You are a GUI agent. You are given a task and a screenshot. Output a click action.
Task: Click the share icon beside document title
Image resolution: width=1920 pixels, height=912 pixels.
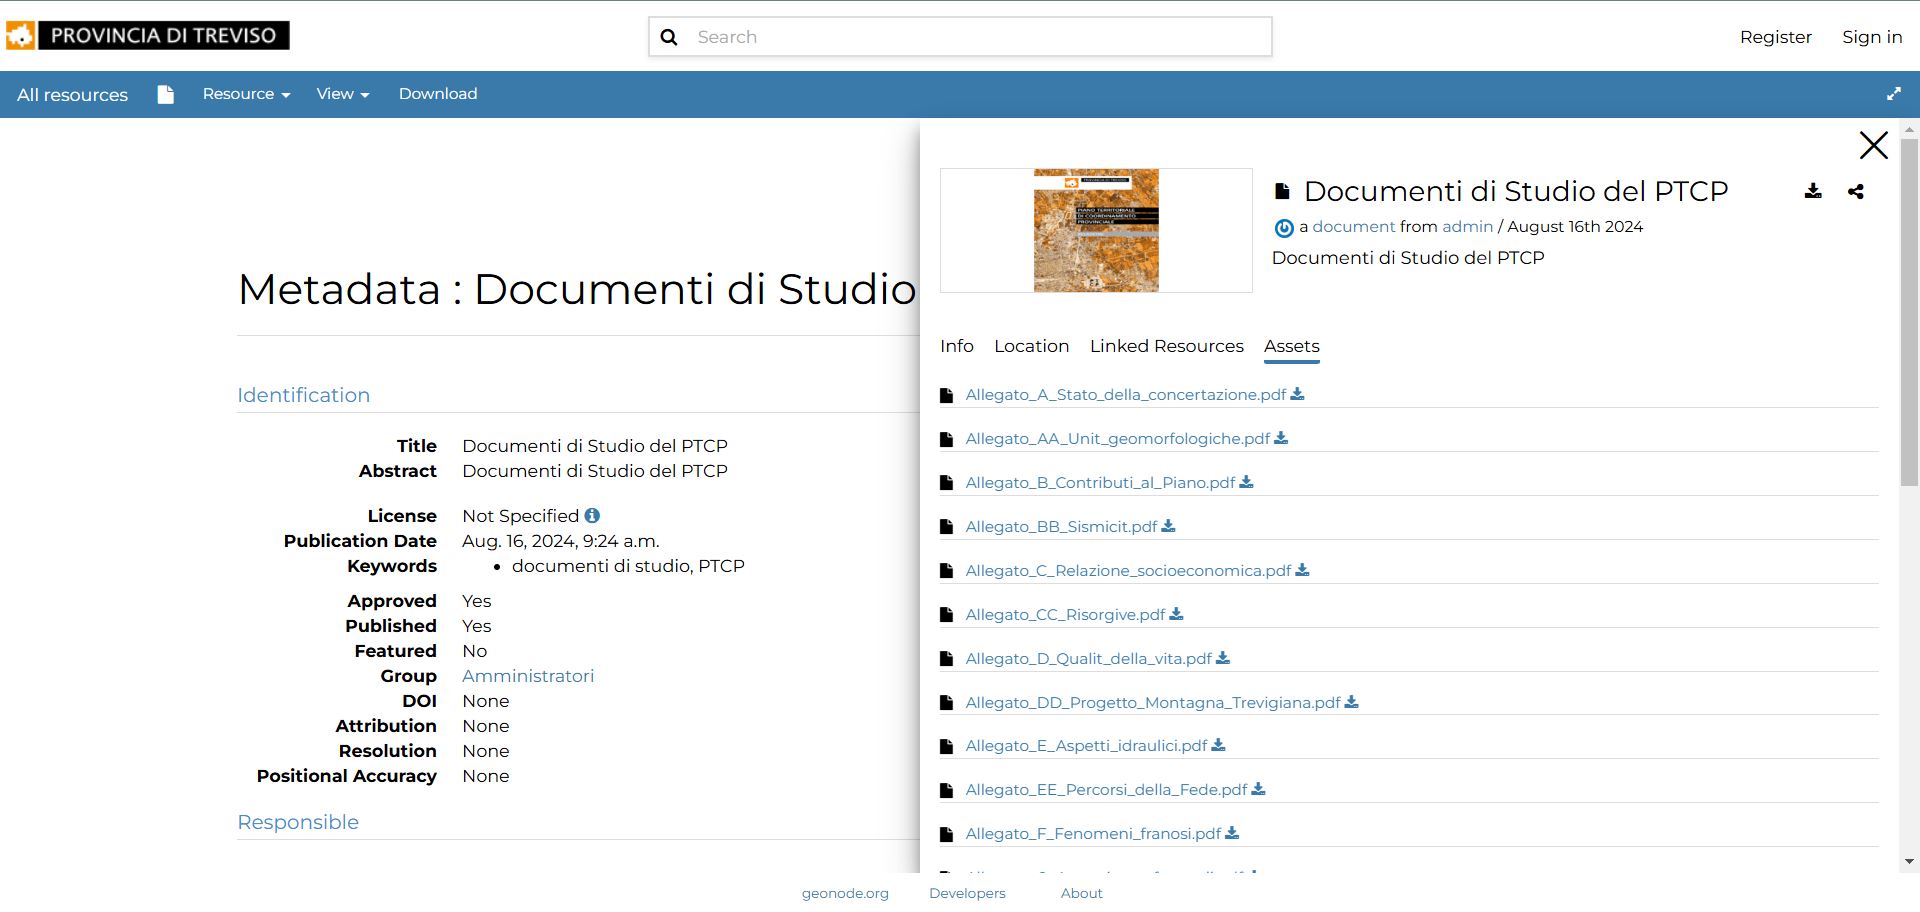point(1856,191)
